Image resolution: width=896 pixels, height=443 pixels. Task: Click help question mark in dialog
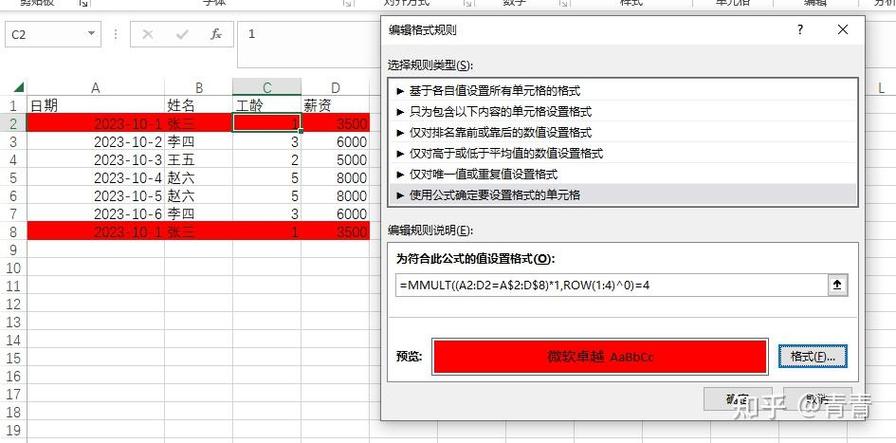[800, 30]
